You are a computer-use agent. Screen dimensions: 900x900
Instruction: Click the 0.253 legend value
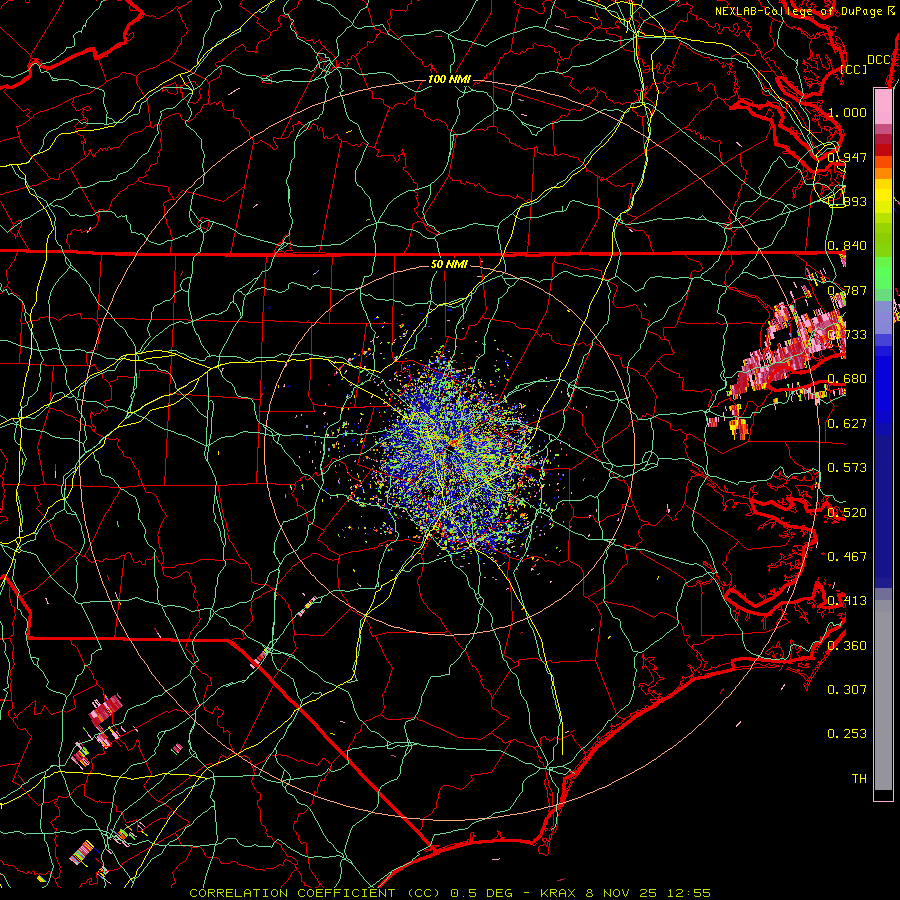tap(847, 734)
